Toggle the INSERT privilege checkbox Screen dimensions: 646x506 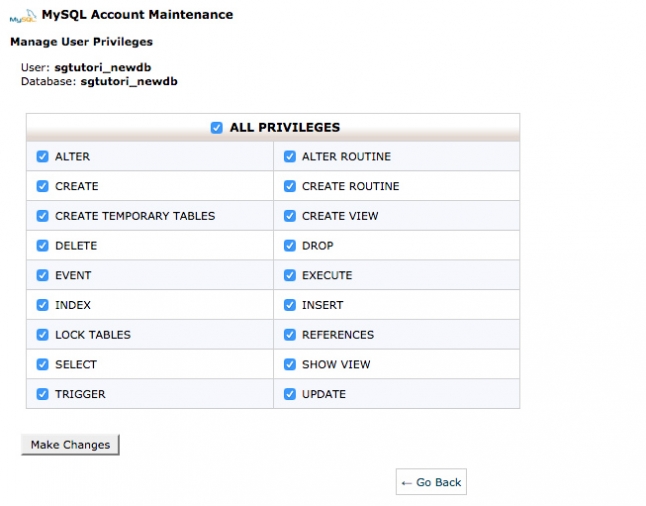290,305
